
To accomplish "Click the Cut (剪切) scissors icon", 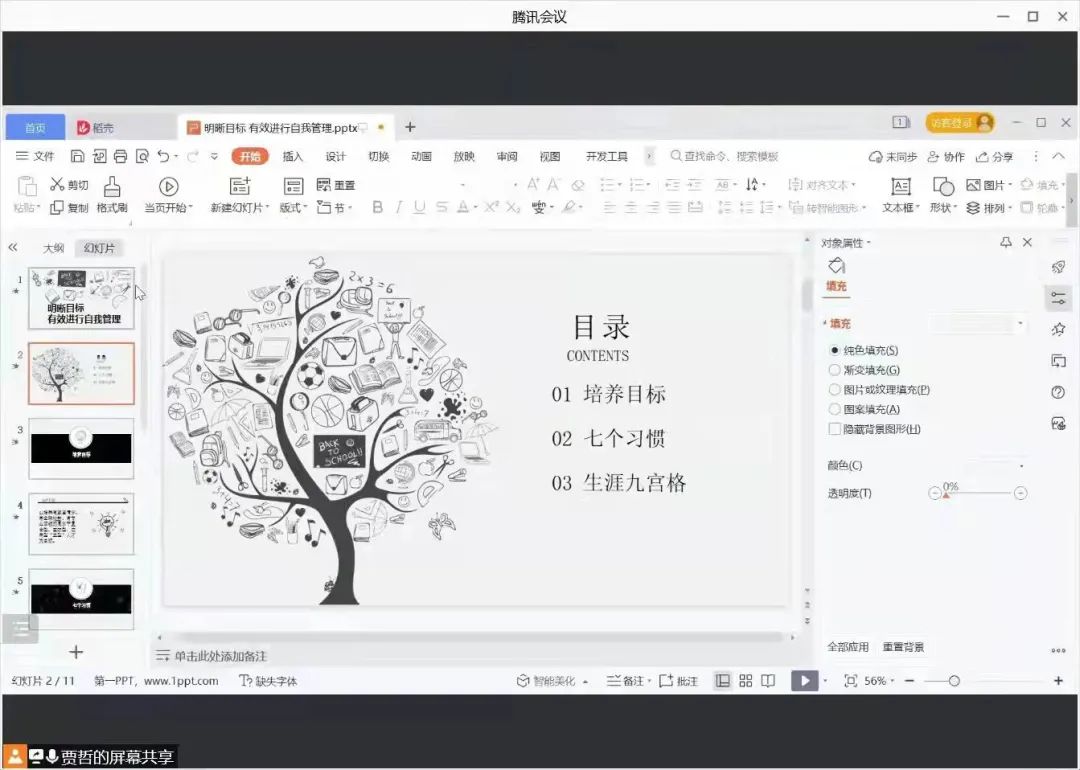I will [x=57, y=185].
